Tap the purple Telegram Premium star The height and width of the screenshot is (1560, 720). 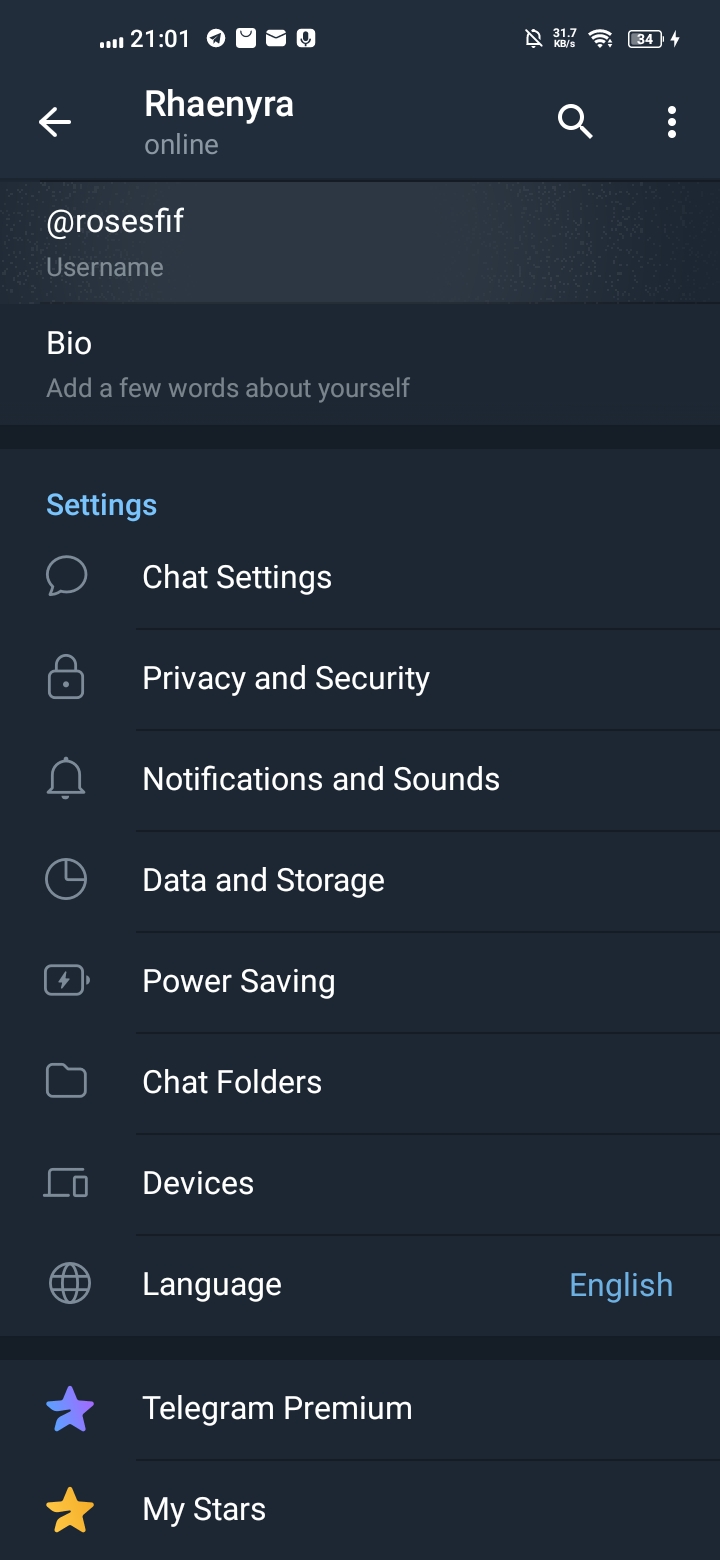point(70,1408)
